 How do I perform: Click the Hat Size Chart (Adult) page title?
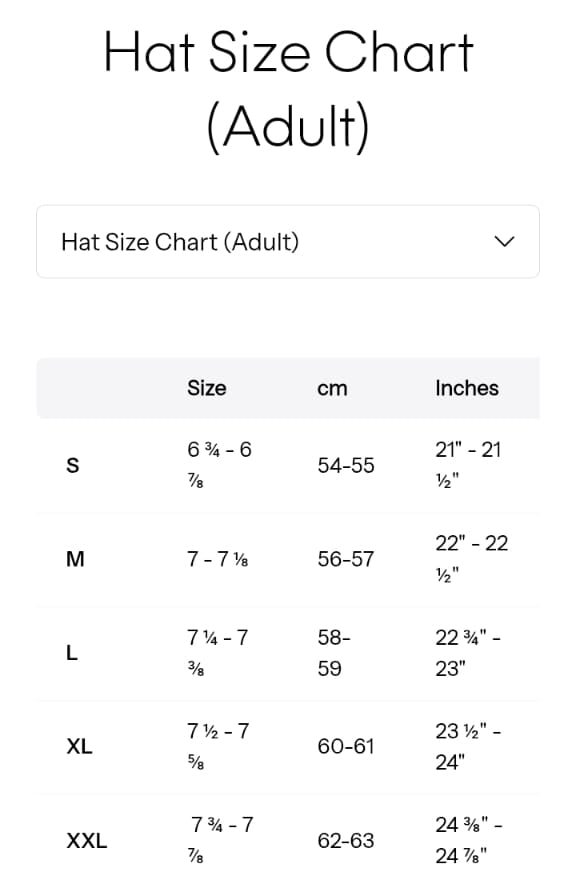[x=288, y=88]
